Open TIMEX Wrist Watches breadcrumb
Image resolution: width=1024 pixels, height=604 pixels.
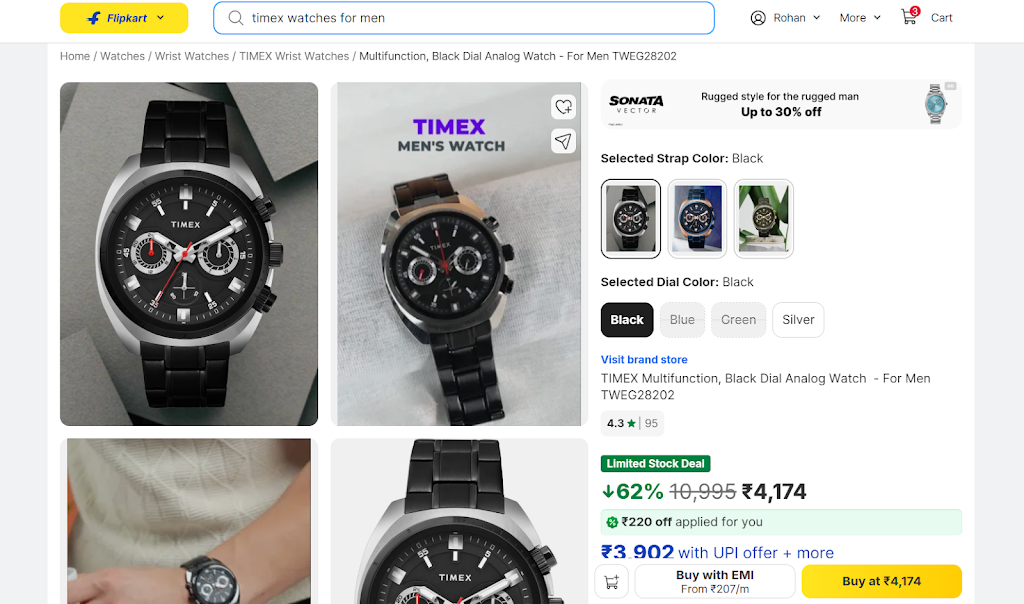pyautogui.click(x=294, y=56)
